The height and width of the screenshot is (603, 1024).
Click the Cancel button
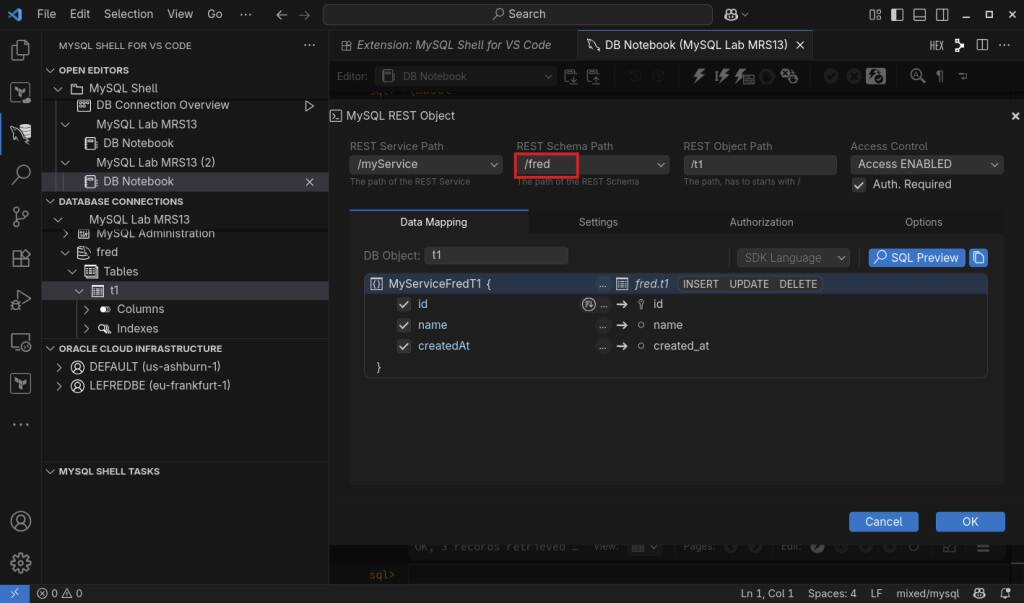point(884,521)
